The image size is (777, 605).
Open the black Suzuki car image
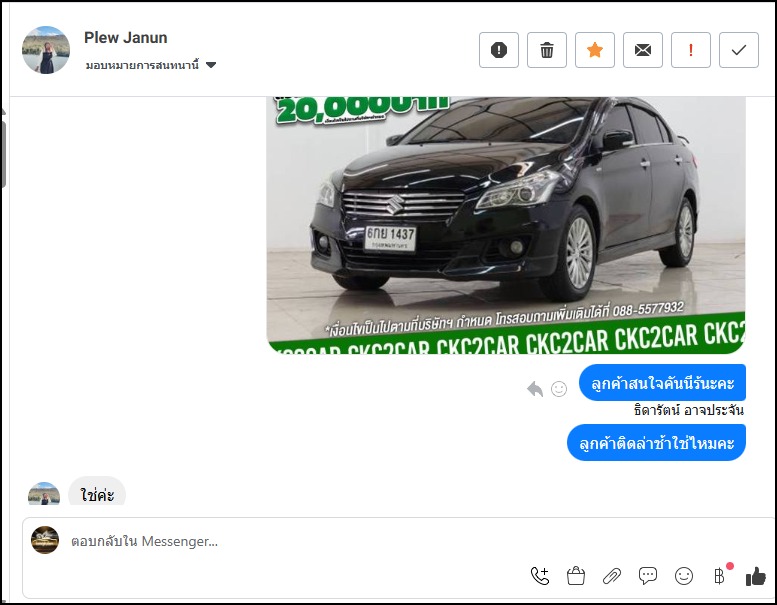[x=506, y=225]
